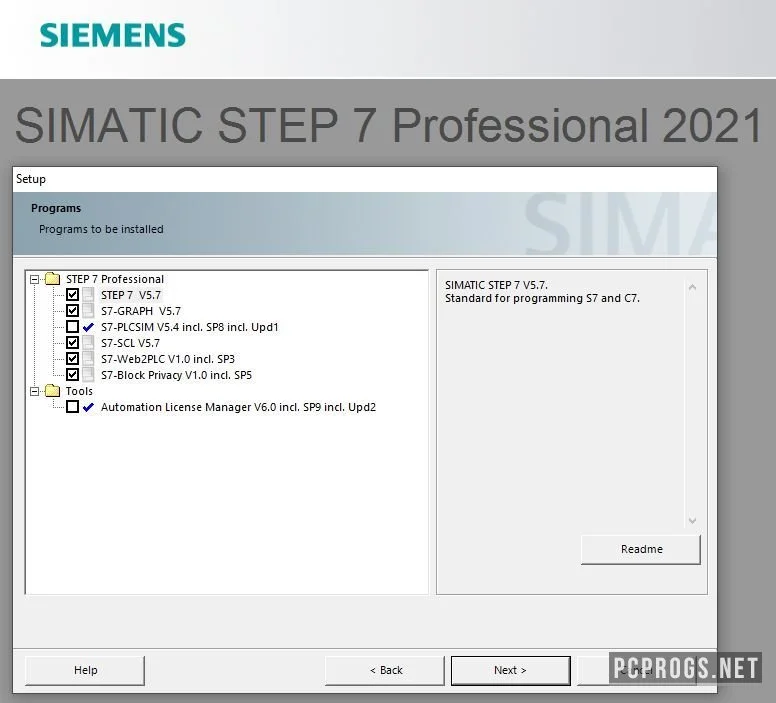Click the description scrollbar down arrow
Viewport: 776px width, 703px height.
pos(692,520)
